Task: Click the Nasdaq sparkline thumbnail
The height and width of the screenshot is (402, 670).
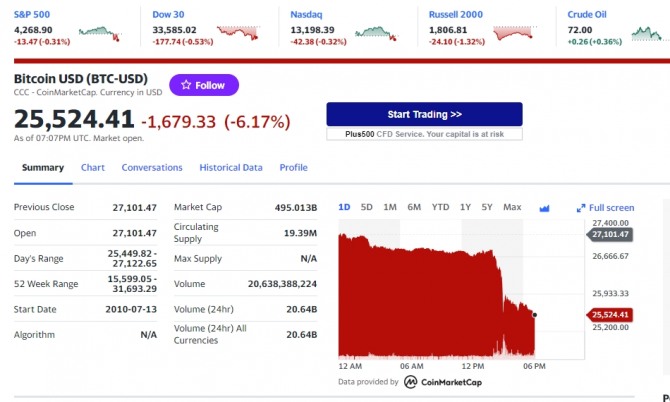Action: (376, 34)
